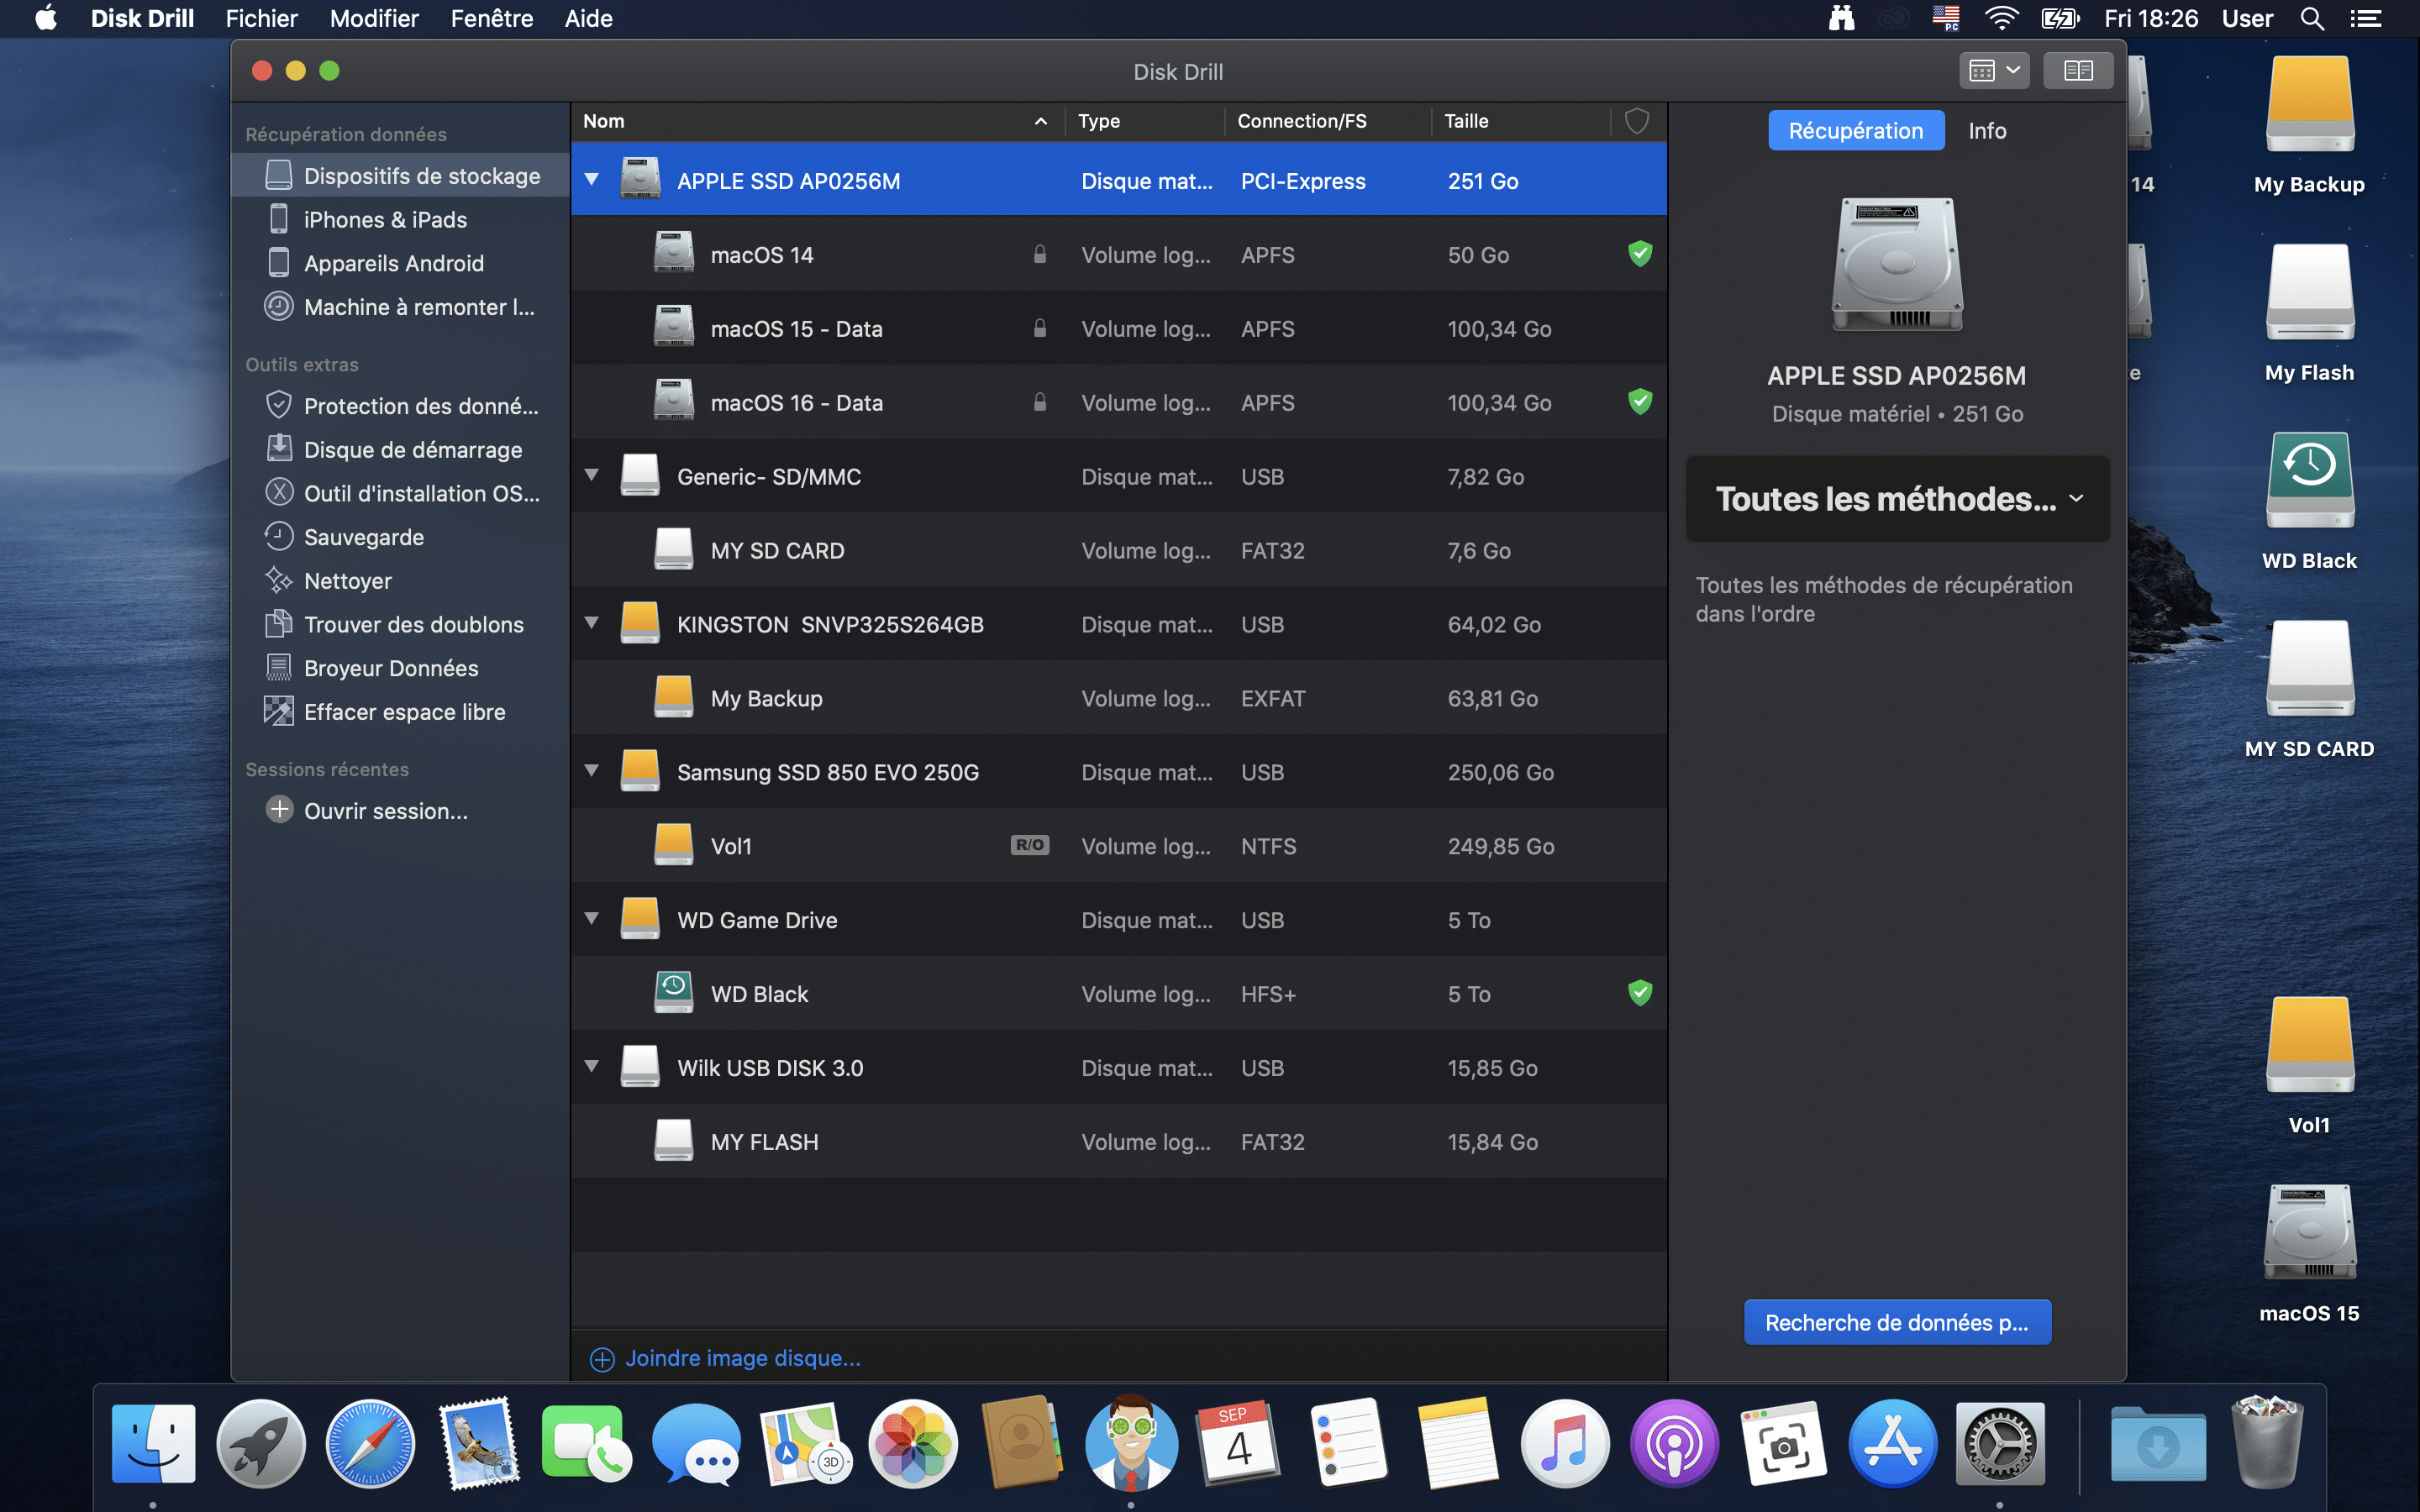Select iPhones & iPads in sidebar

[384, 220]
